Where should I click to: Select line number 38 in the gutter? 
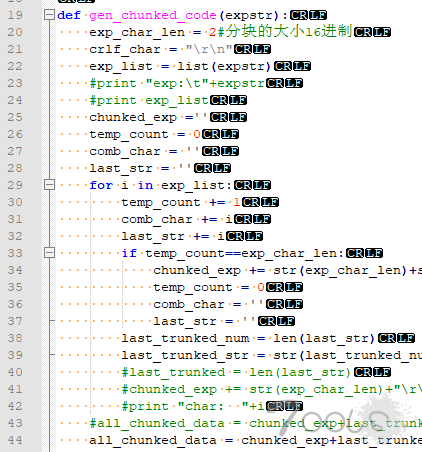(x=15, y=338)
